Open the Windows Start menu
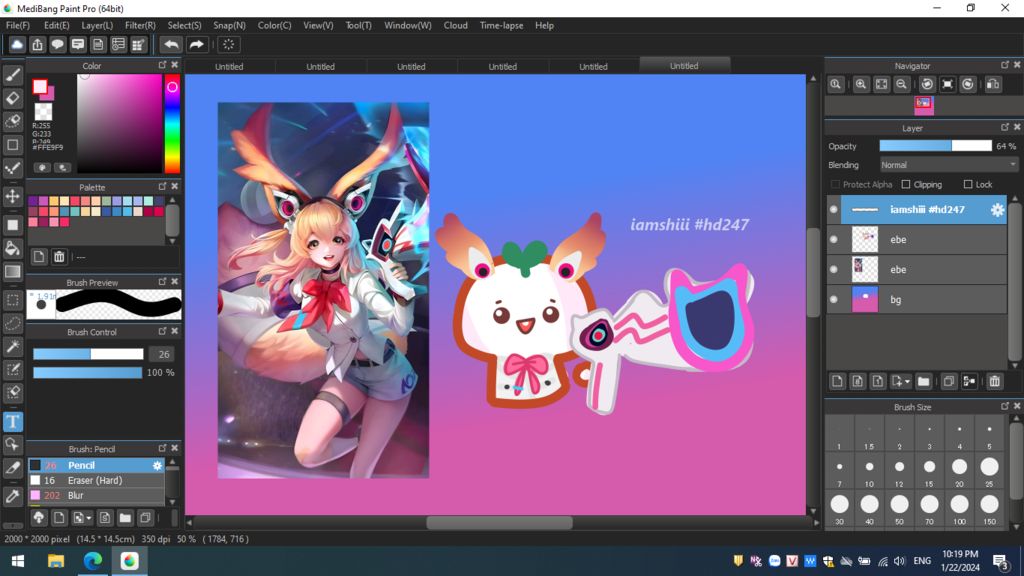Image resolution: width=1024 pixels, height=576 pixels. (18, 561)
